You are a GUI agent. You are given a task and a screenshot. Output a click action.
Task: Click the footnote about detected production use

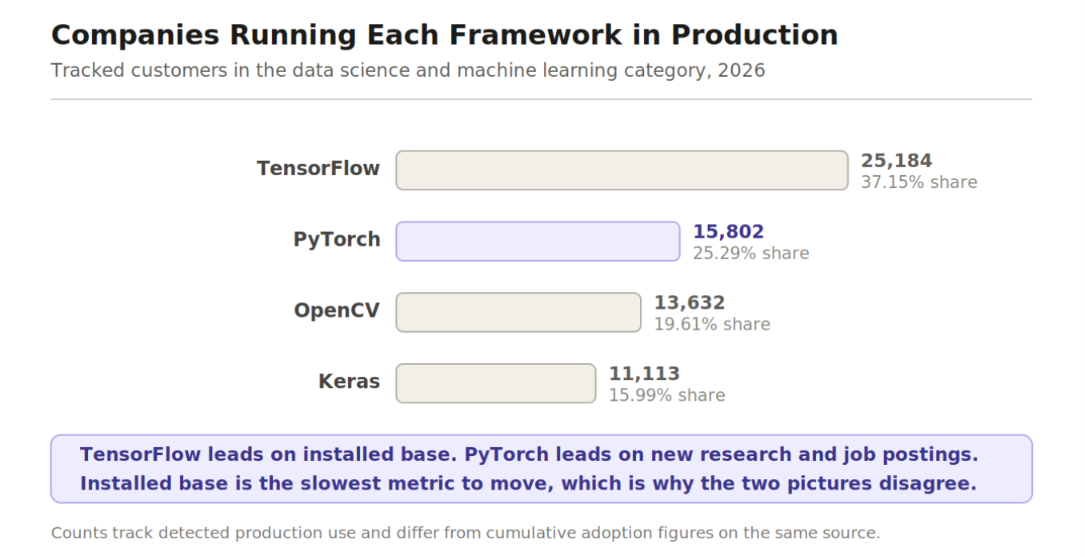pos(466,533)
